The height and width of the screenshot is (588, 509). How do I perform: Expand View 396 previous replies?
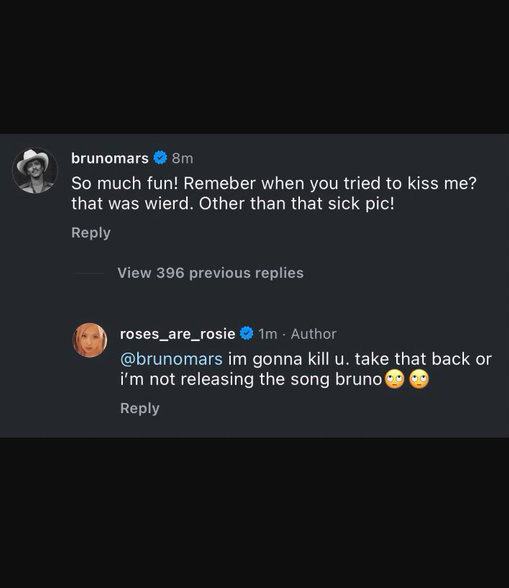[x=210, y=273]
